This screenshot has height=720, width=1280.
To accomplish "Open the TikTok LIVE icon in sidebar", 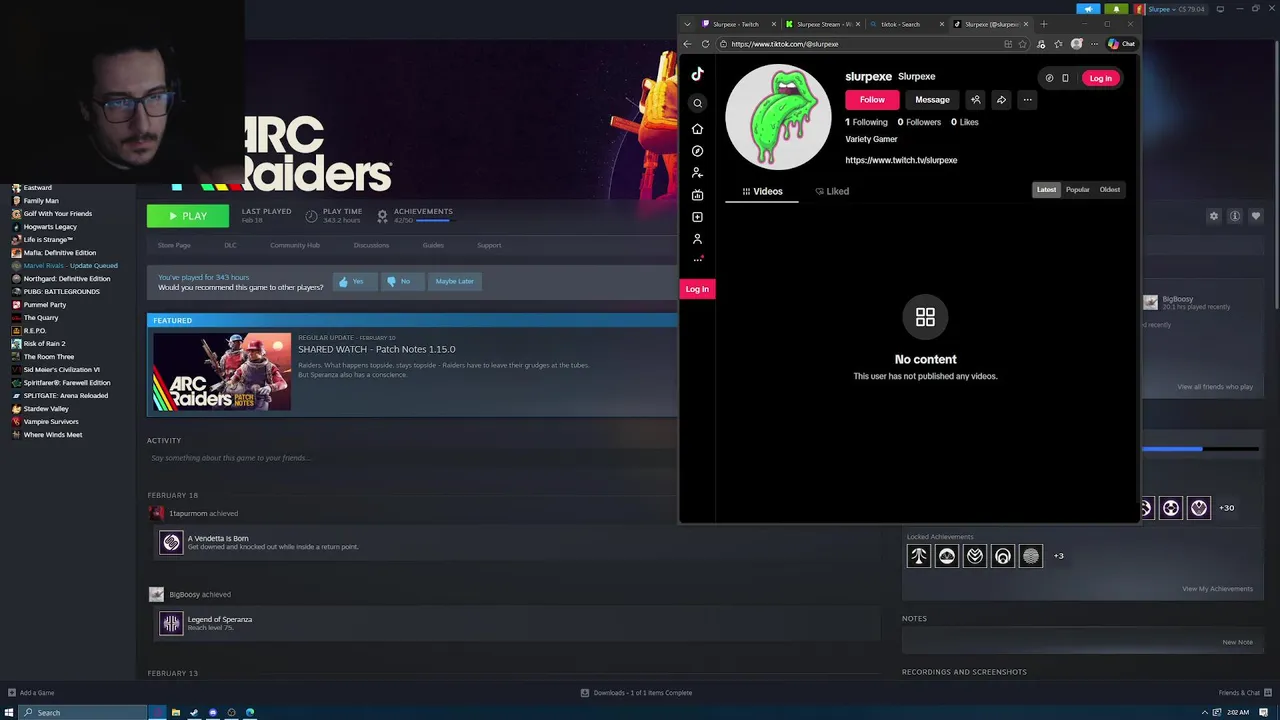I will 697,195.
